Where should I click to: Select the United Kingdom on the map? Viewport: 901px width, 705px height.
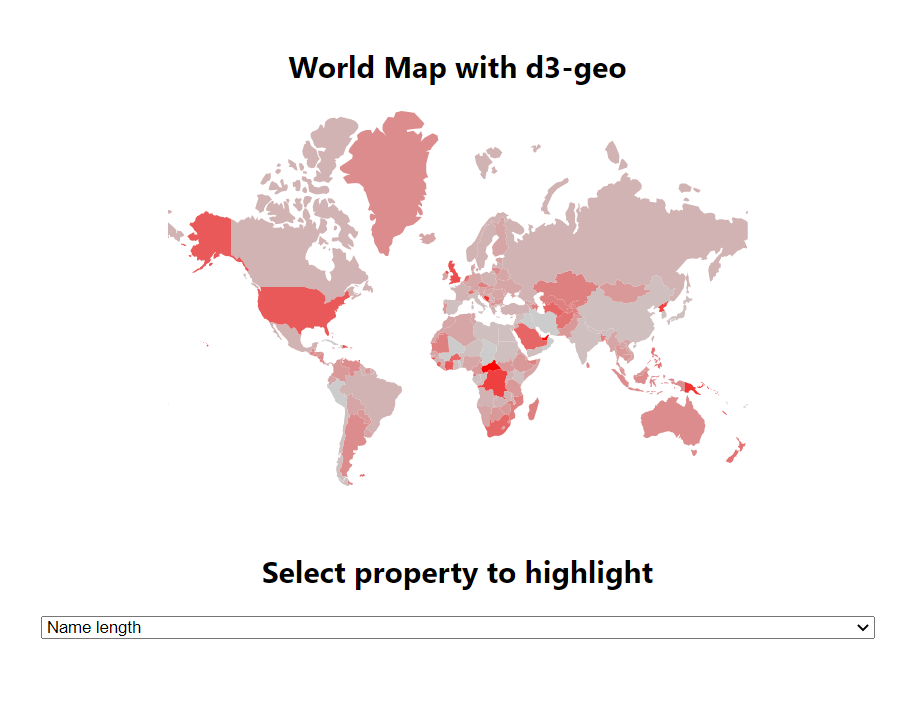click(453, 273)
